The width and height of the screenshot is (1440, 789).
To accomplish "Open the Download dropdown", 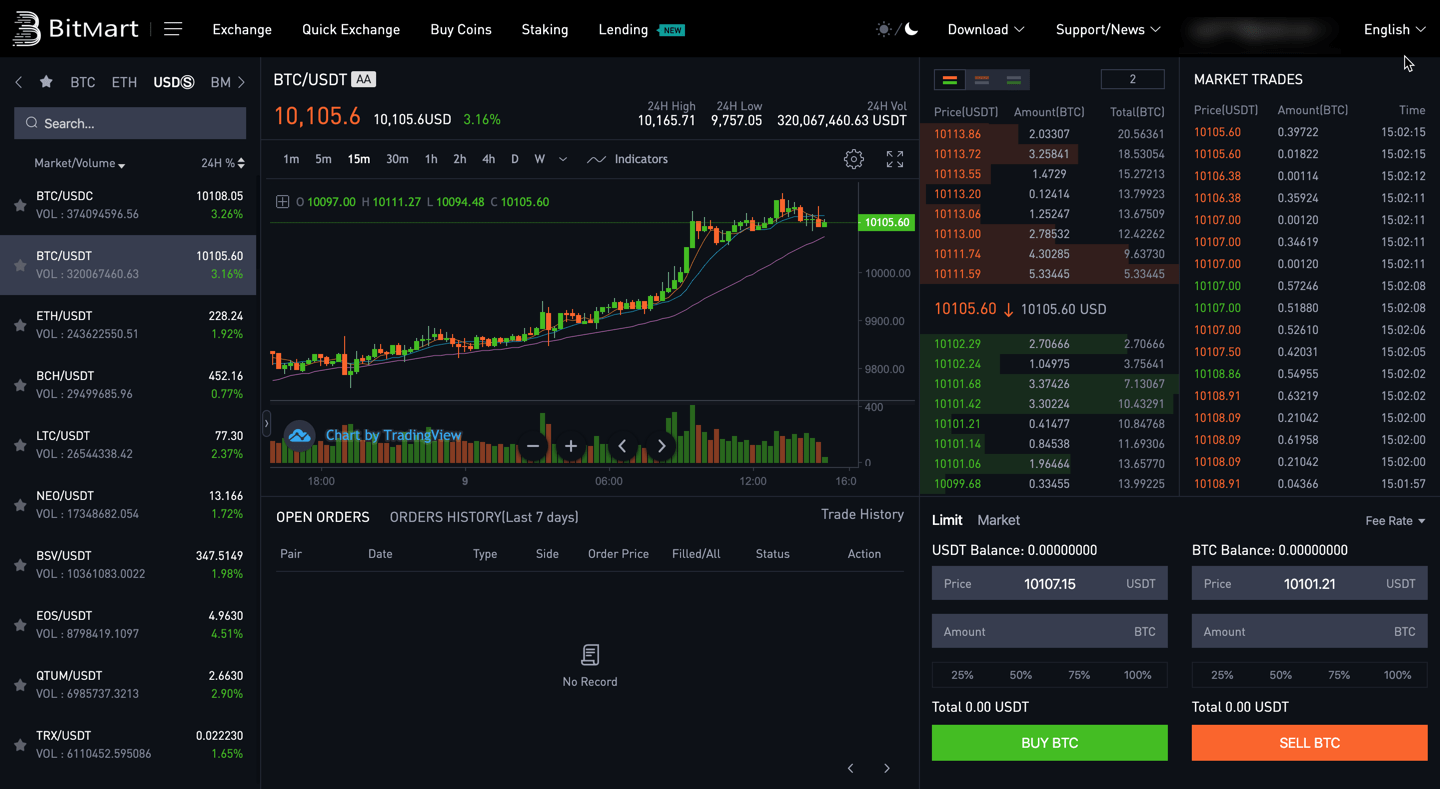I will point(986,29).
